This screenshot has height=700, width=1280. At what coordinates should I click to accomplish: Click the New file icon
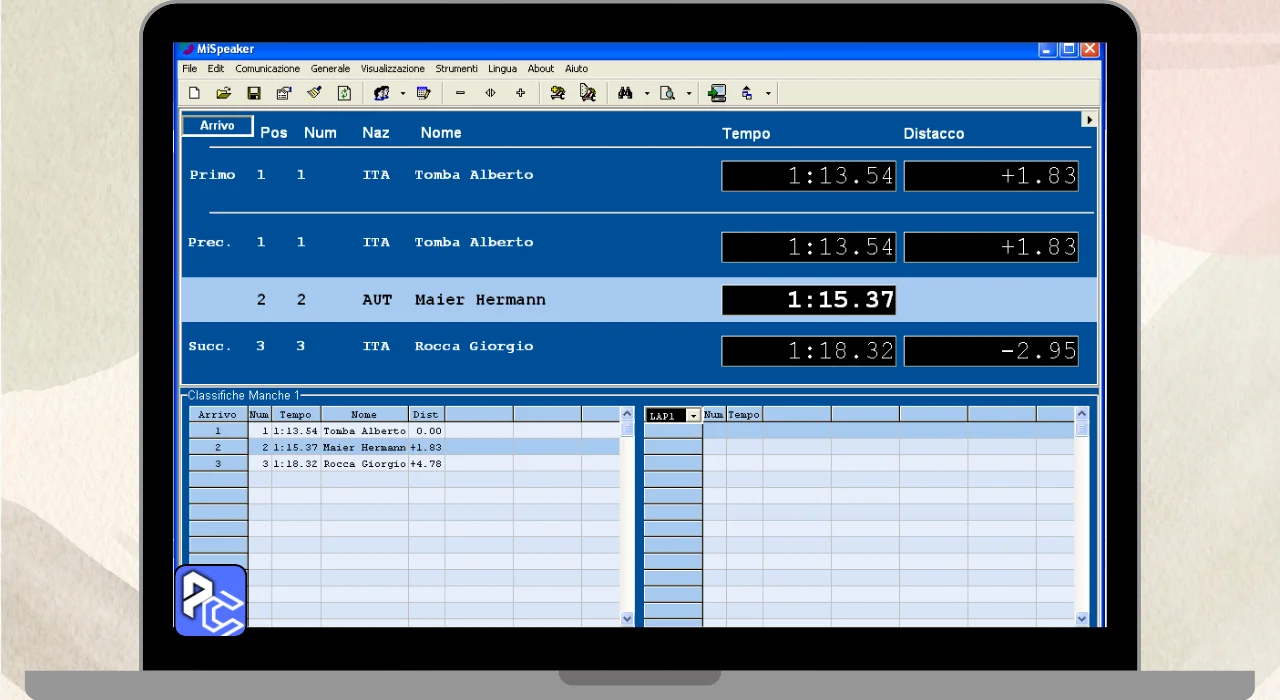point(194,93)
